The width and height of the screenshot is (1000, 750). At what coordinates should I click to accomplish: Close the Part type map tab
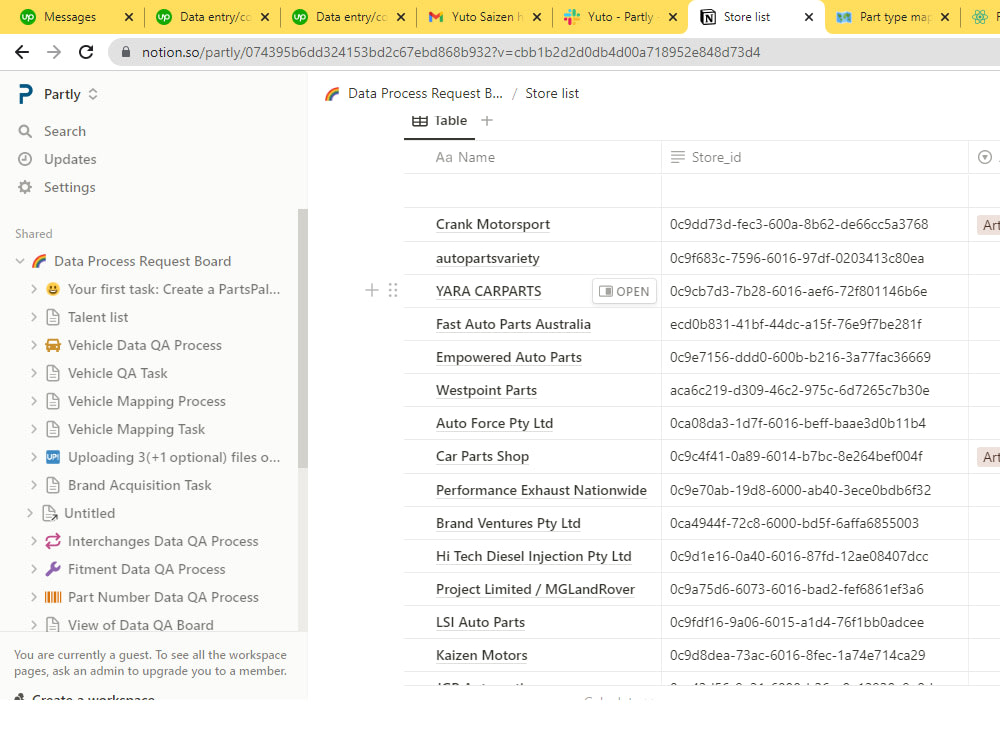[x=945, y=17]
